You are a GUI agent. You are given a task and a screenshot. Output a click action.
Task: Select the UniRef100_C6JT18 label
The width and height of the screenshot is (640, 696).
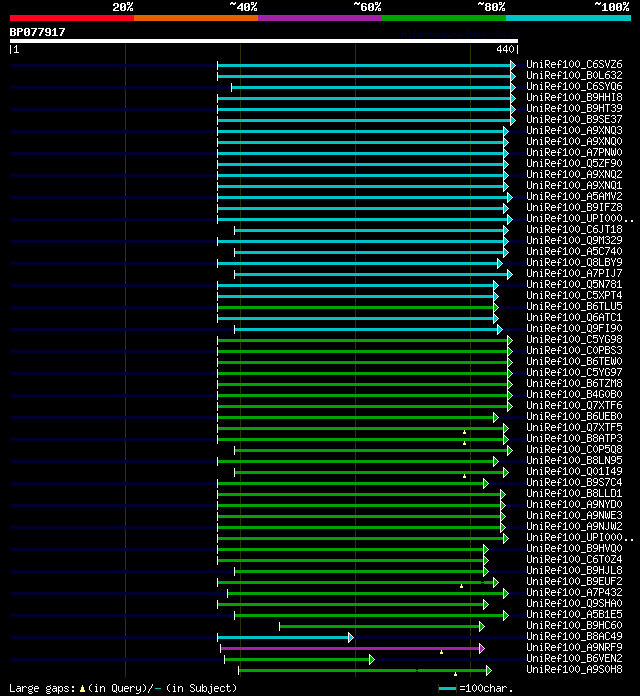(574, 229)
